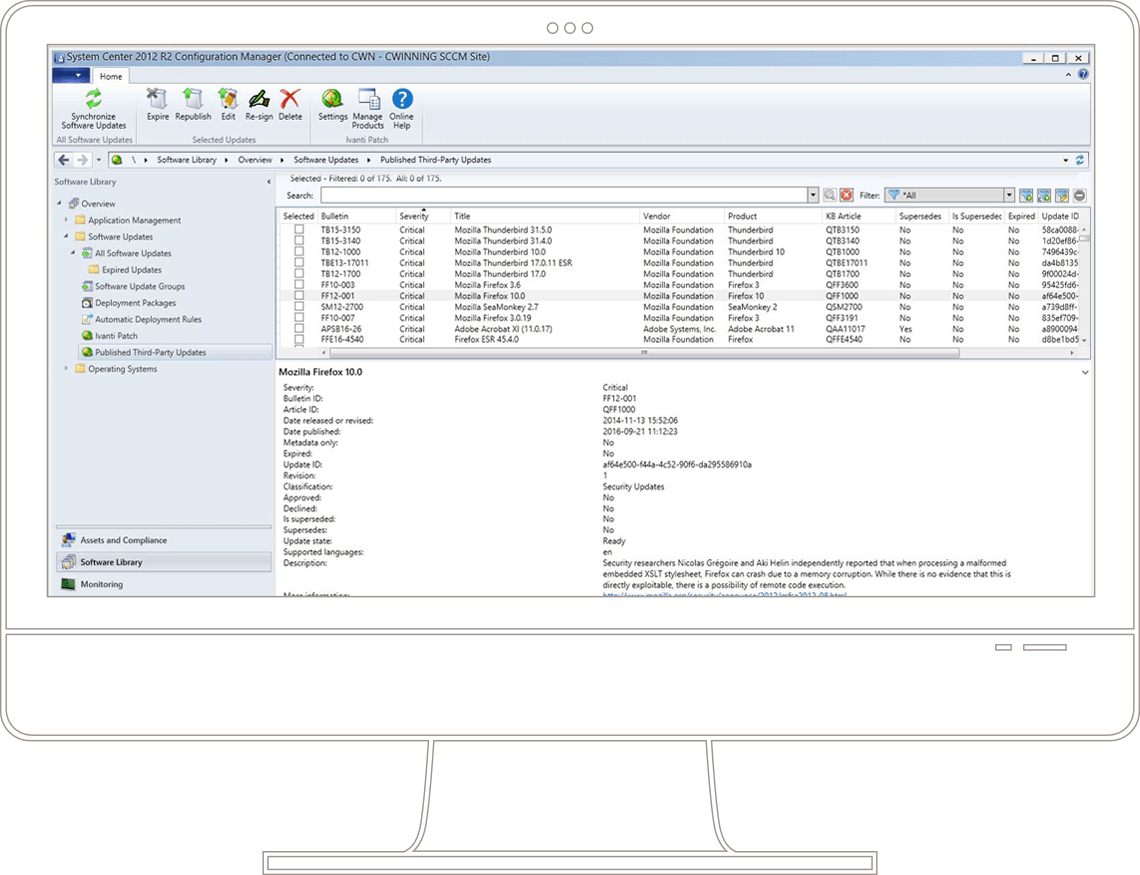Open the breadcrumb path history dropdown
The width and height of the screenshot is (1140, 875).
click(1066, 160)
